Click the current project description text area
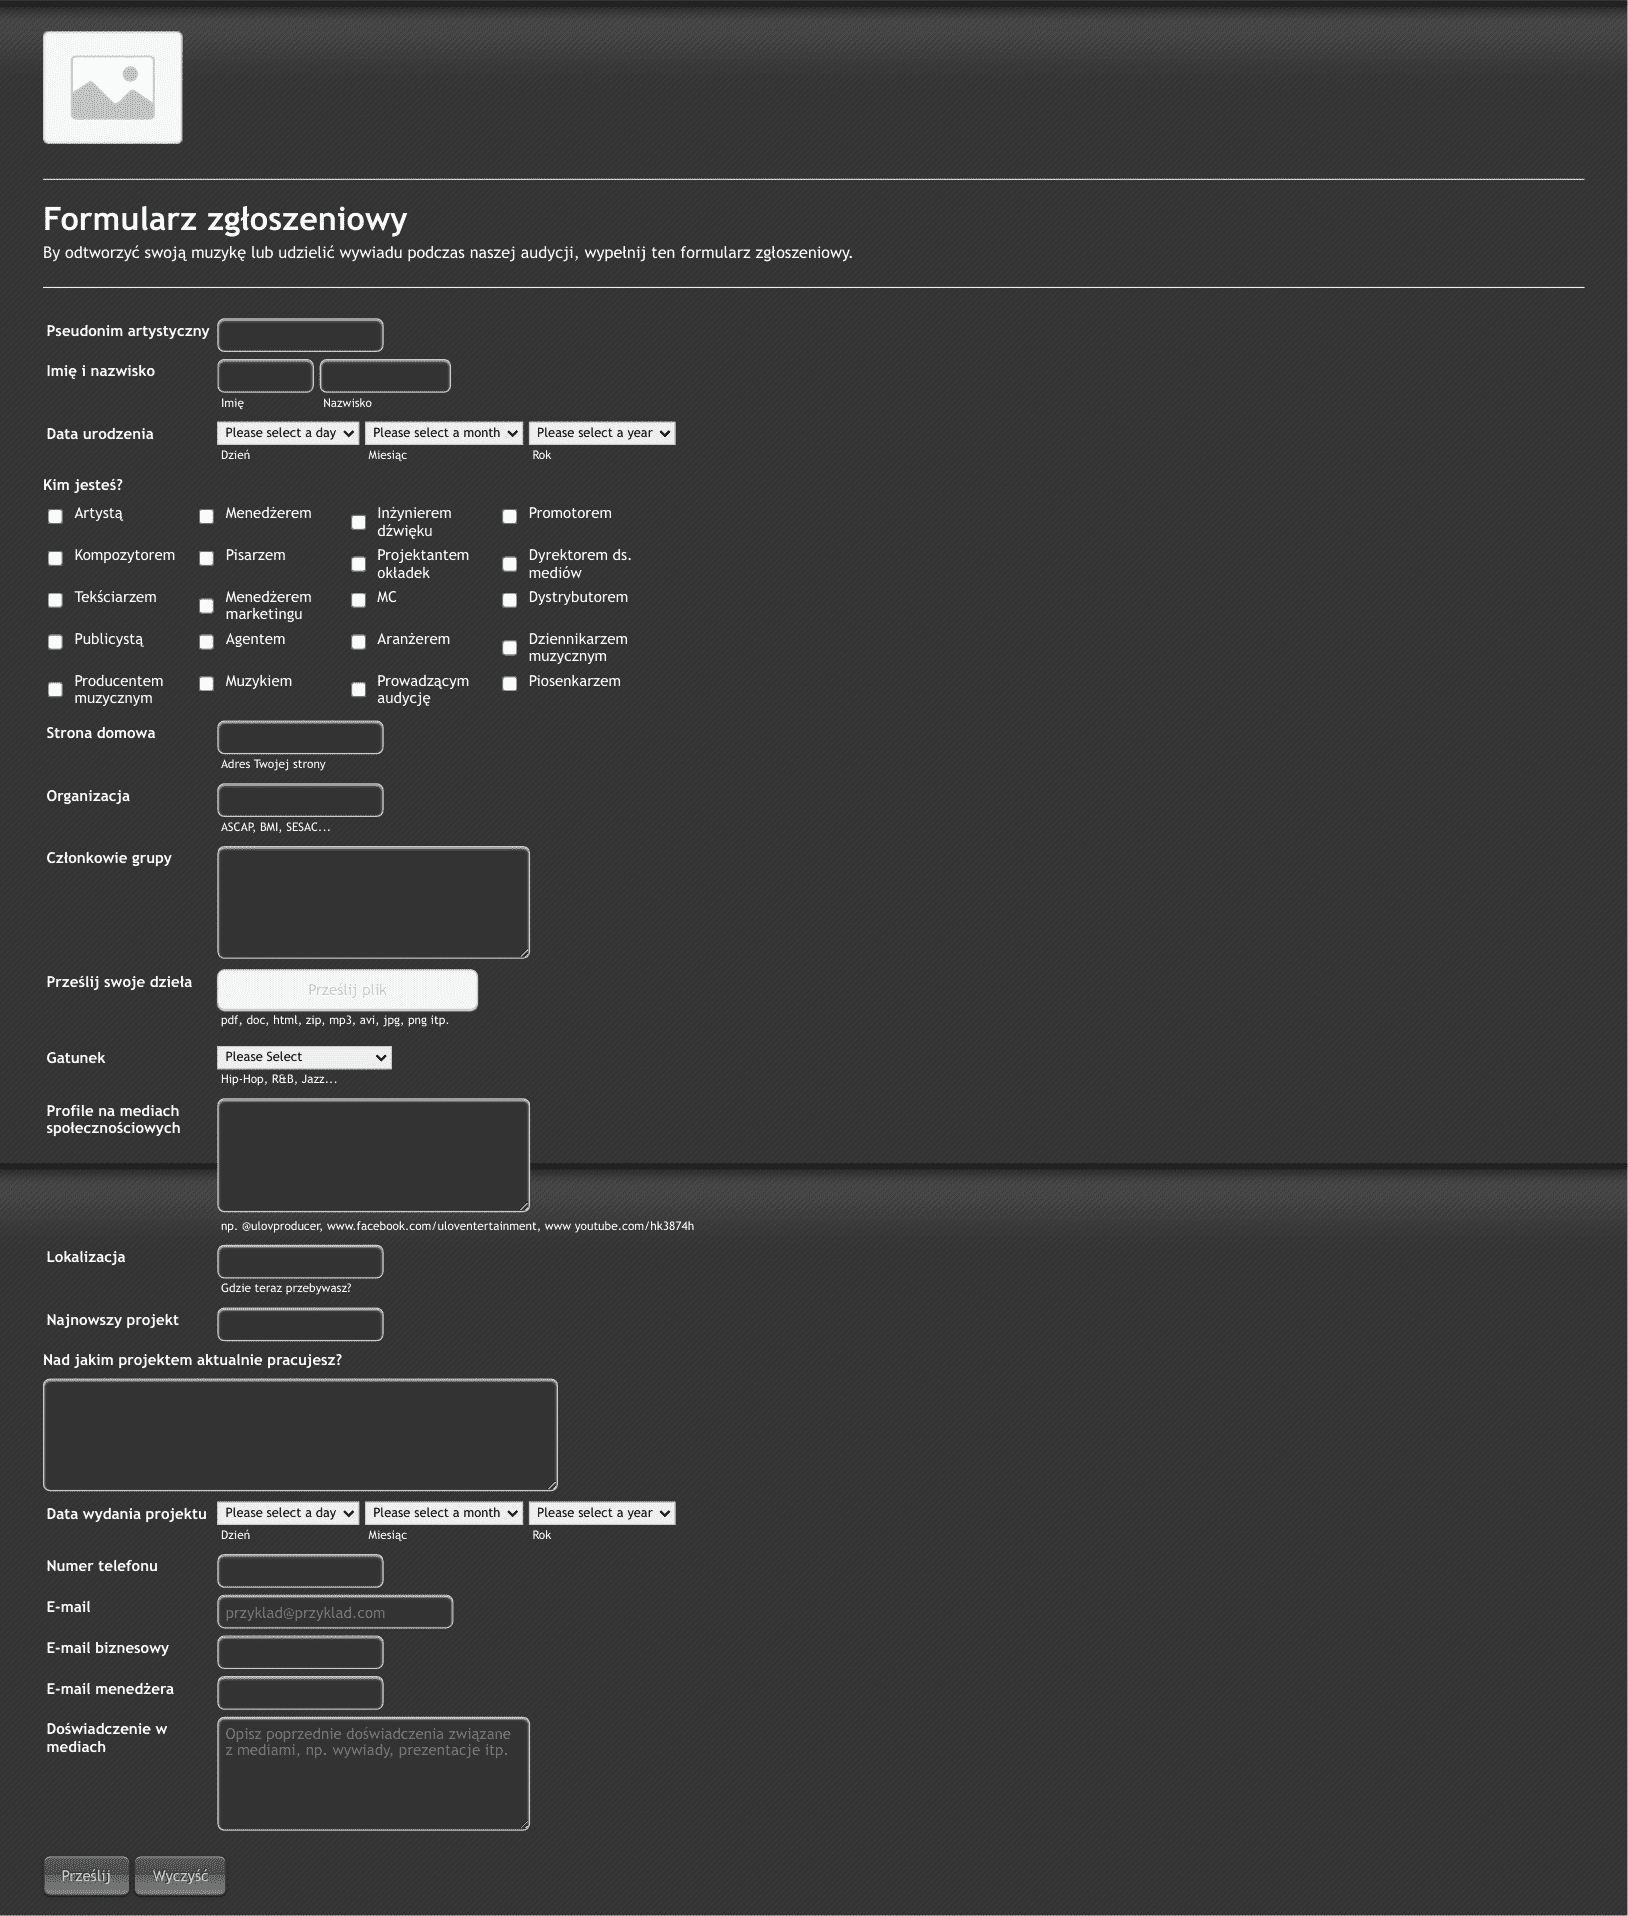This screenshot has width=1628, height=1916. (300, 1435)
